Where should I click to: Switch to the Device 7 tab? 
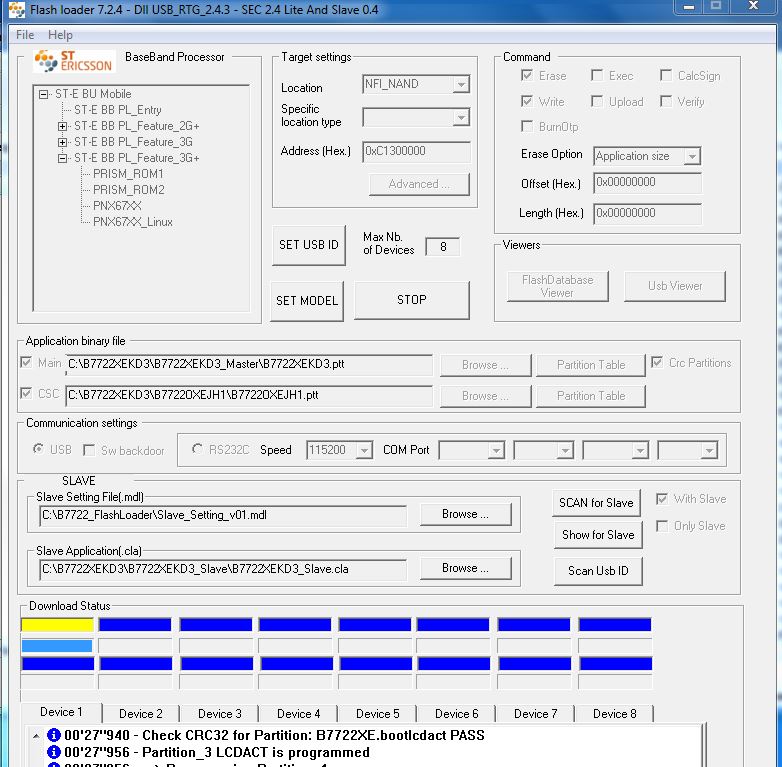[536, 714]
